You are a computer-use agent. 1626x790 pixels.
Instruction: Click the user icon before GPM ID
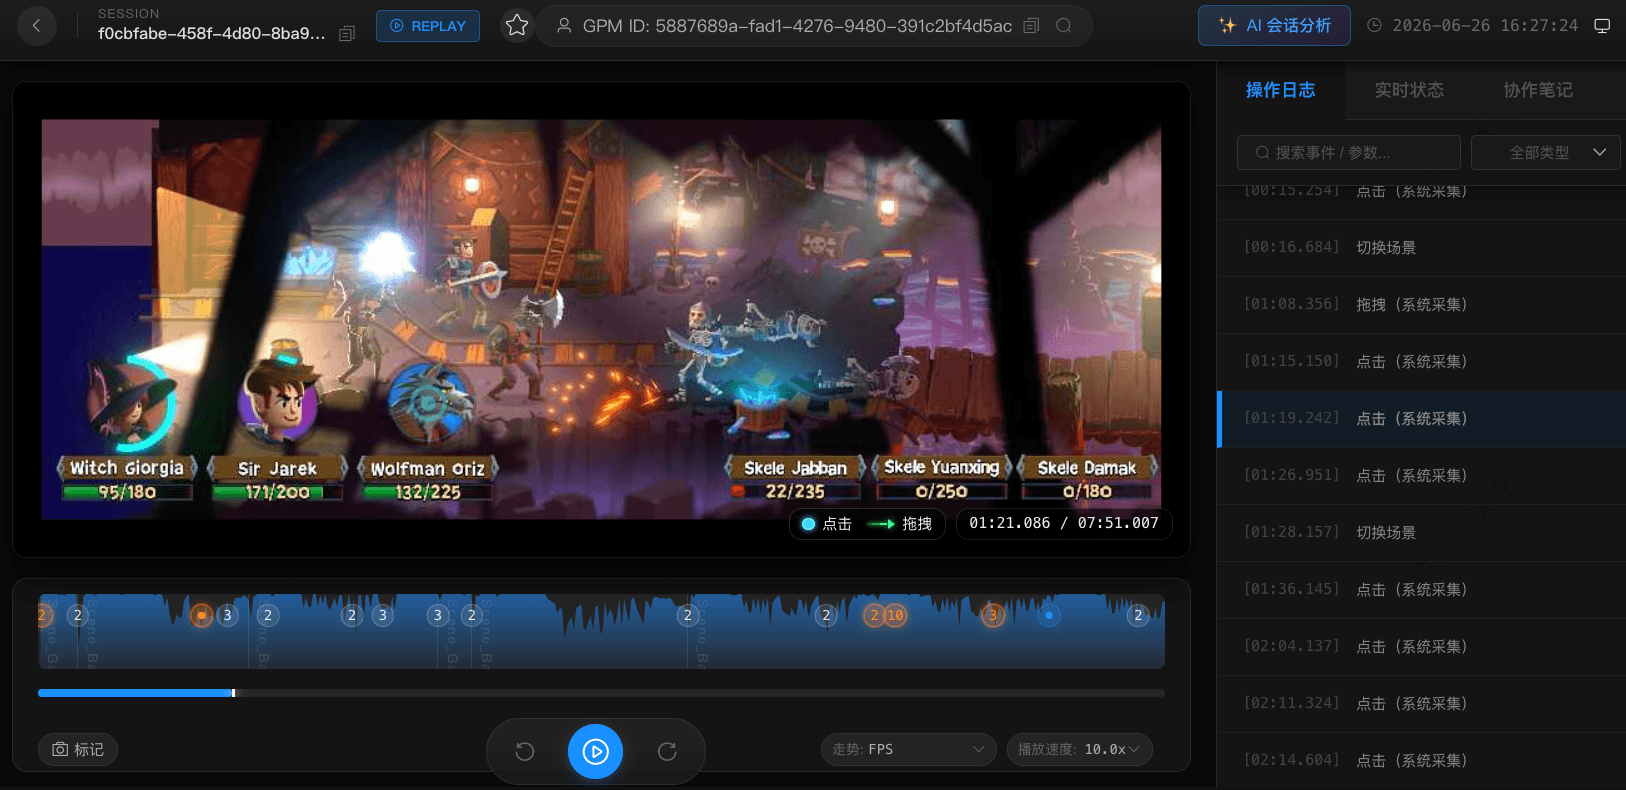pos(564,26)
